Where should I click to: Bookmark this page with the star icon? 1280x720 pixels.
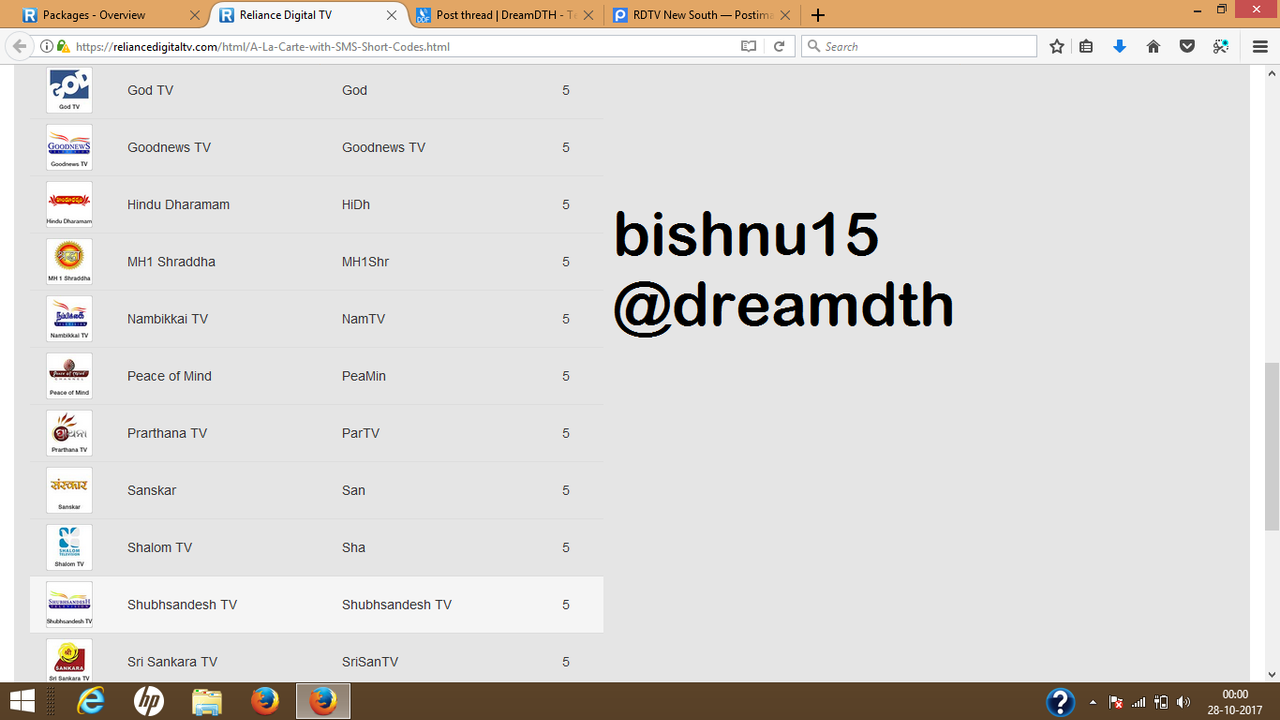click(x=1057, y=46)
